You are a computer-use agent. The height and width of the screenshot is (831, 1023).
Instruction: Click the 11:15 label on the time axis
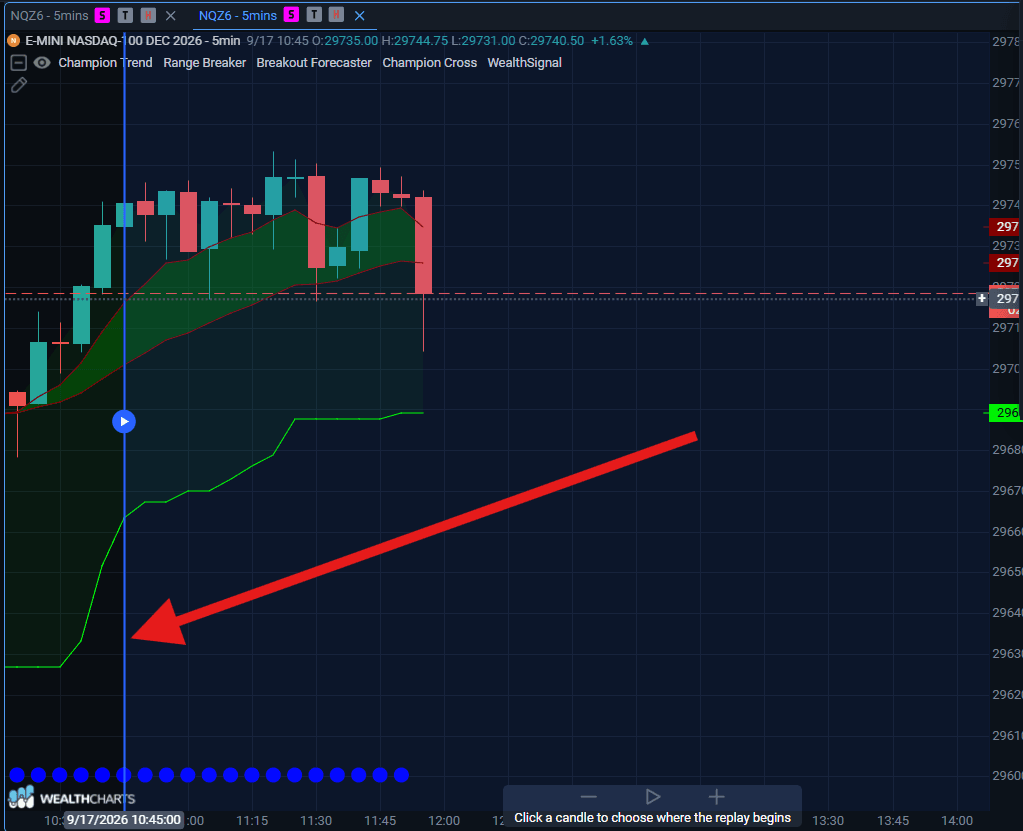(252, 820)
